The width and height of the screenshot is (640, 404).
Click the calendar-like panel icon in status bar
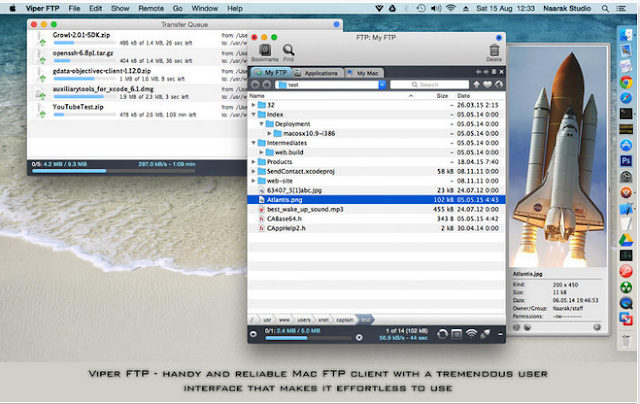456,334
